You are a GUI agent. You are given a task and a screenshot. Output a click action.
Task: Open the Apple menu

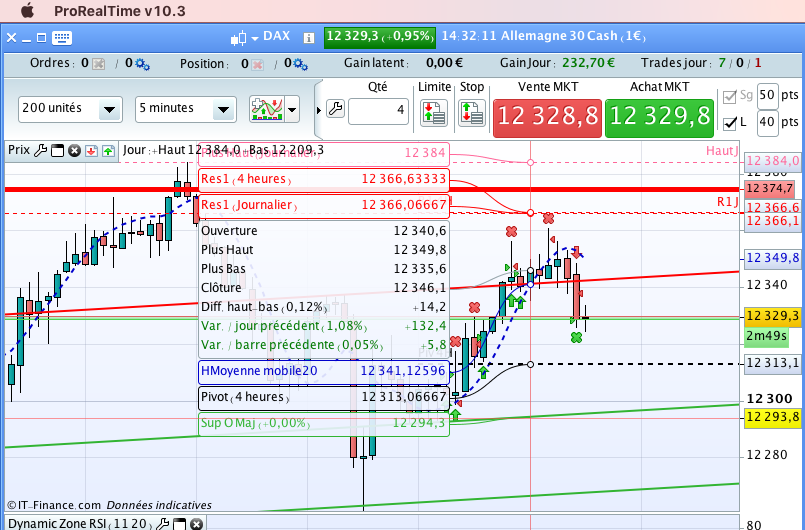point(27,10)
